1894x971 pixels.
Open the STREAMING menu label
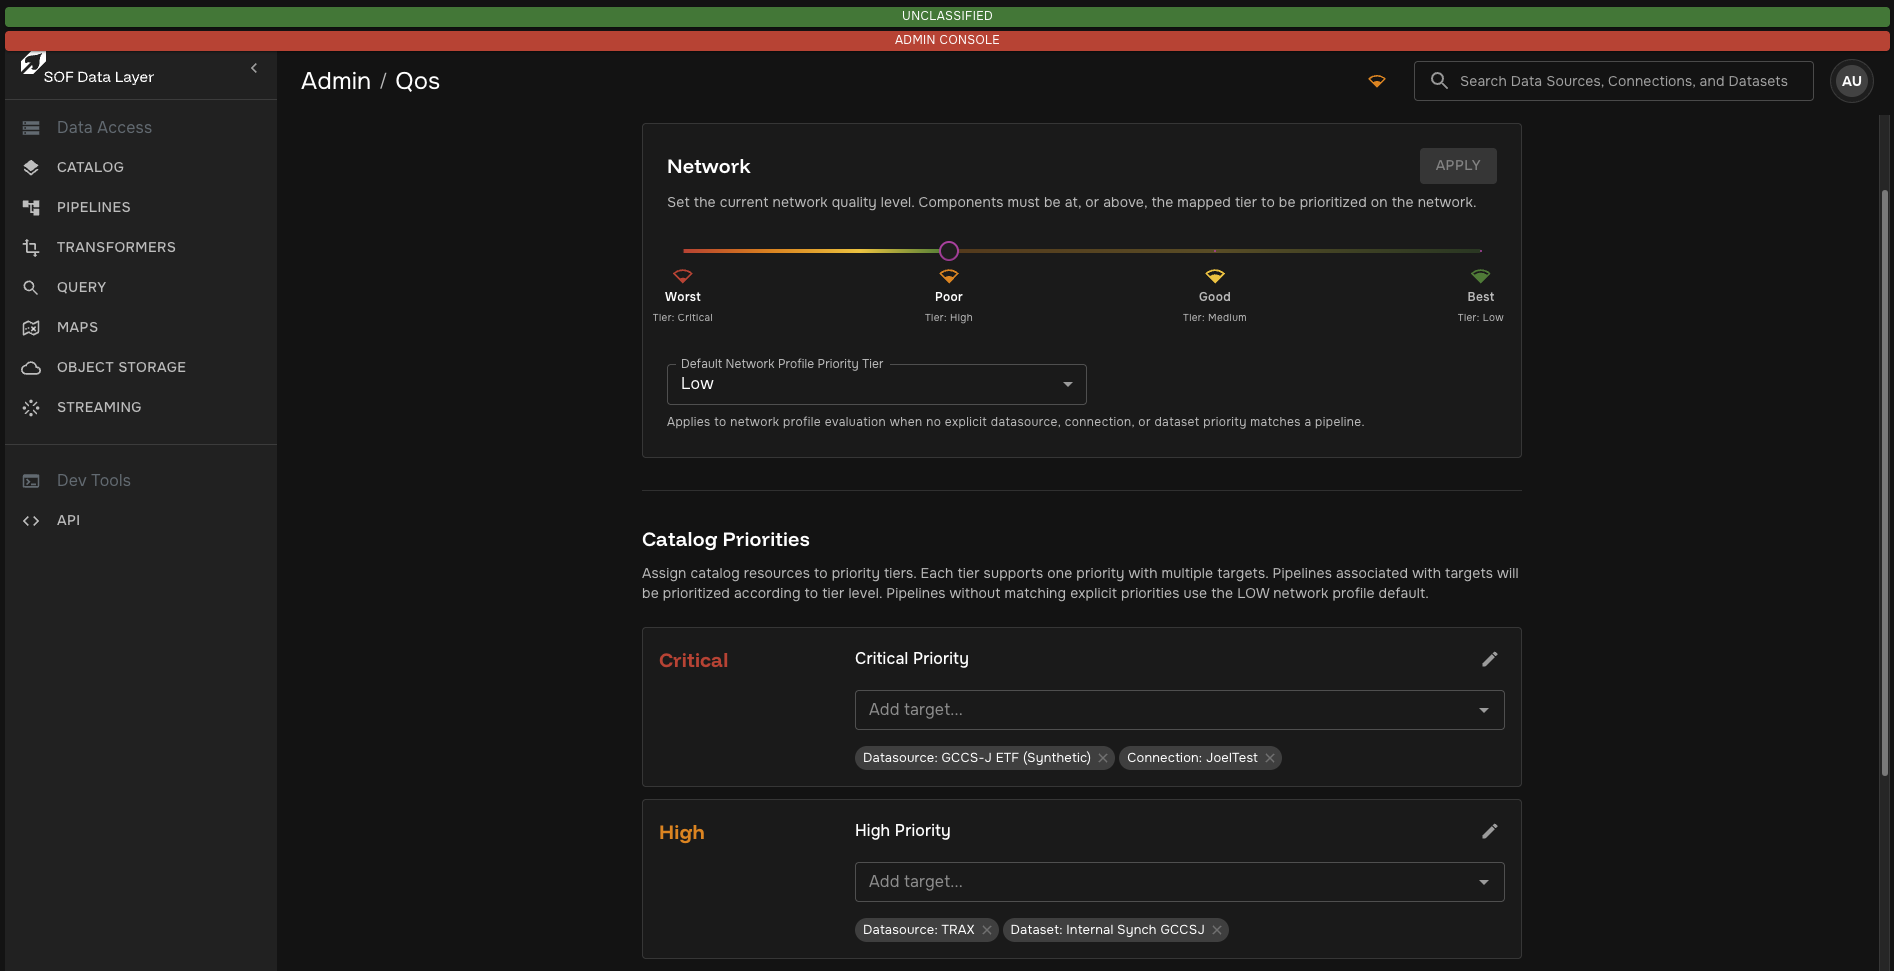point(99,407)
